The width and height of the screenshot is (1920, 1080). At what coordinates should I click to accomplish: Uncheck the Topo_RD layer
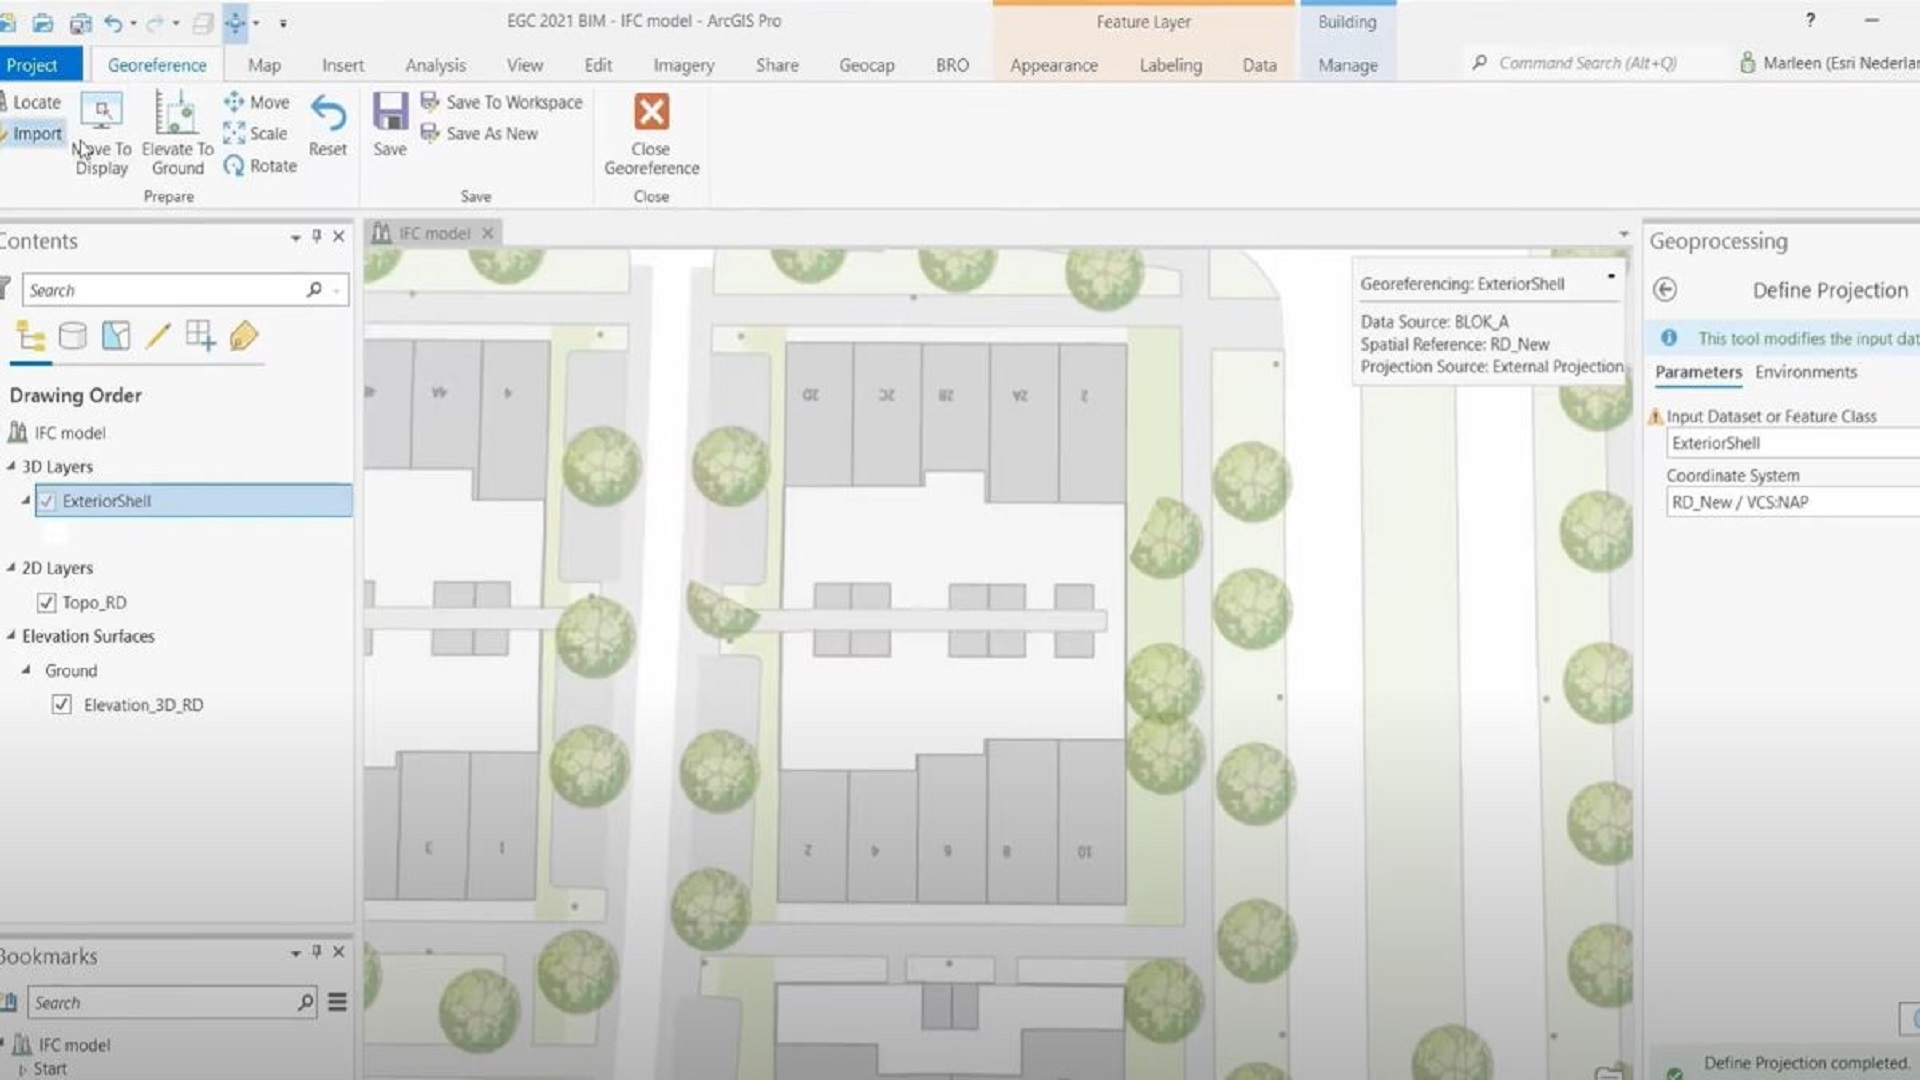pos(46,603)
